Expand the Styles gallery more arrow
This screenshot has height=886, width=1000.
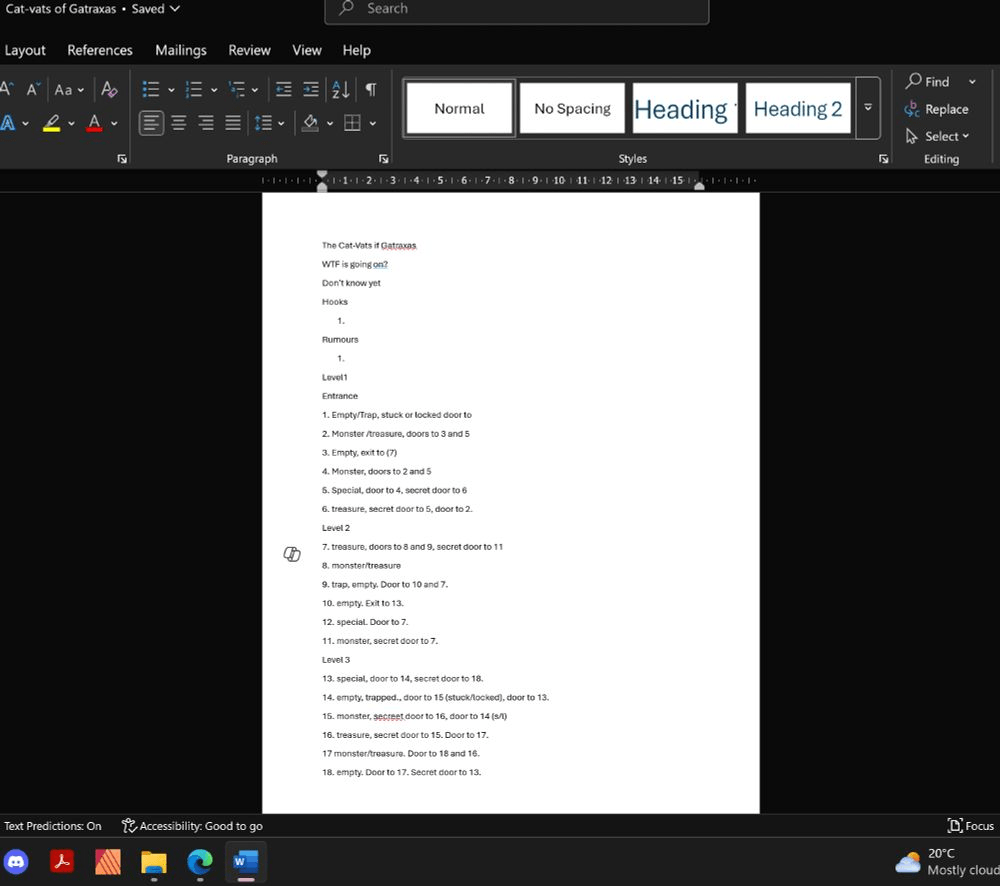coord(868,108)
